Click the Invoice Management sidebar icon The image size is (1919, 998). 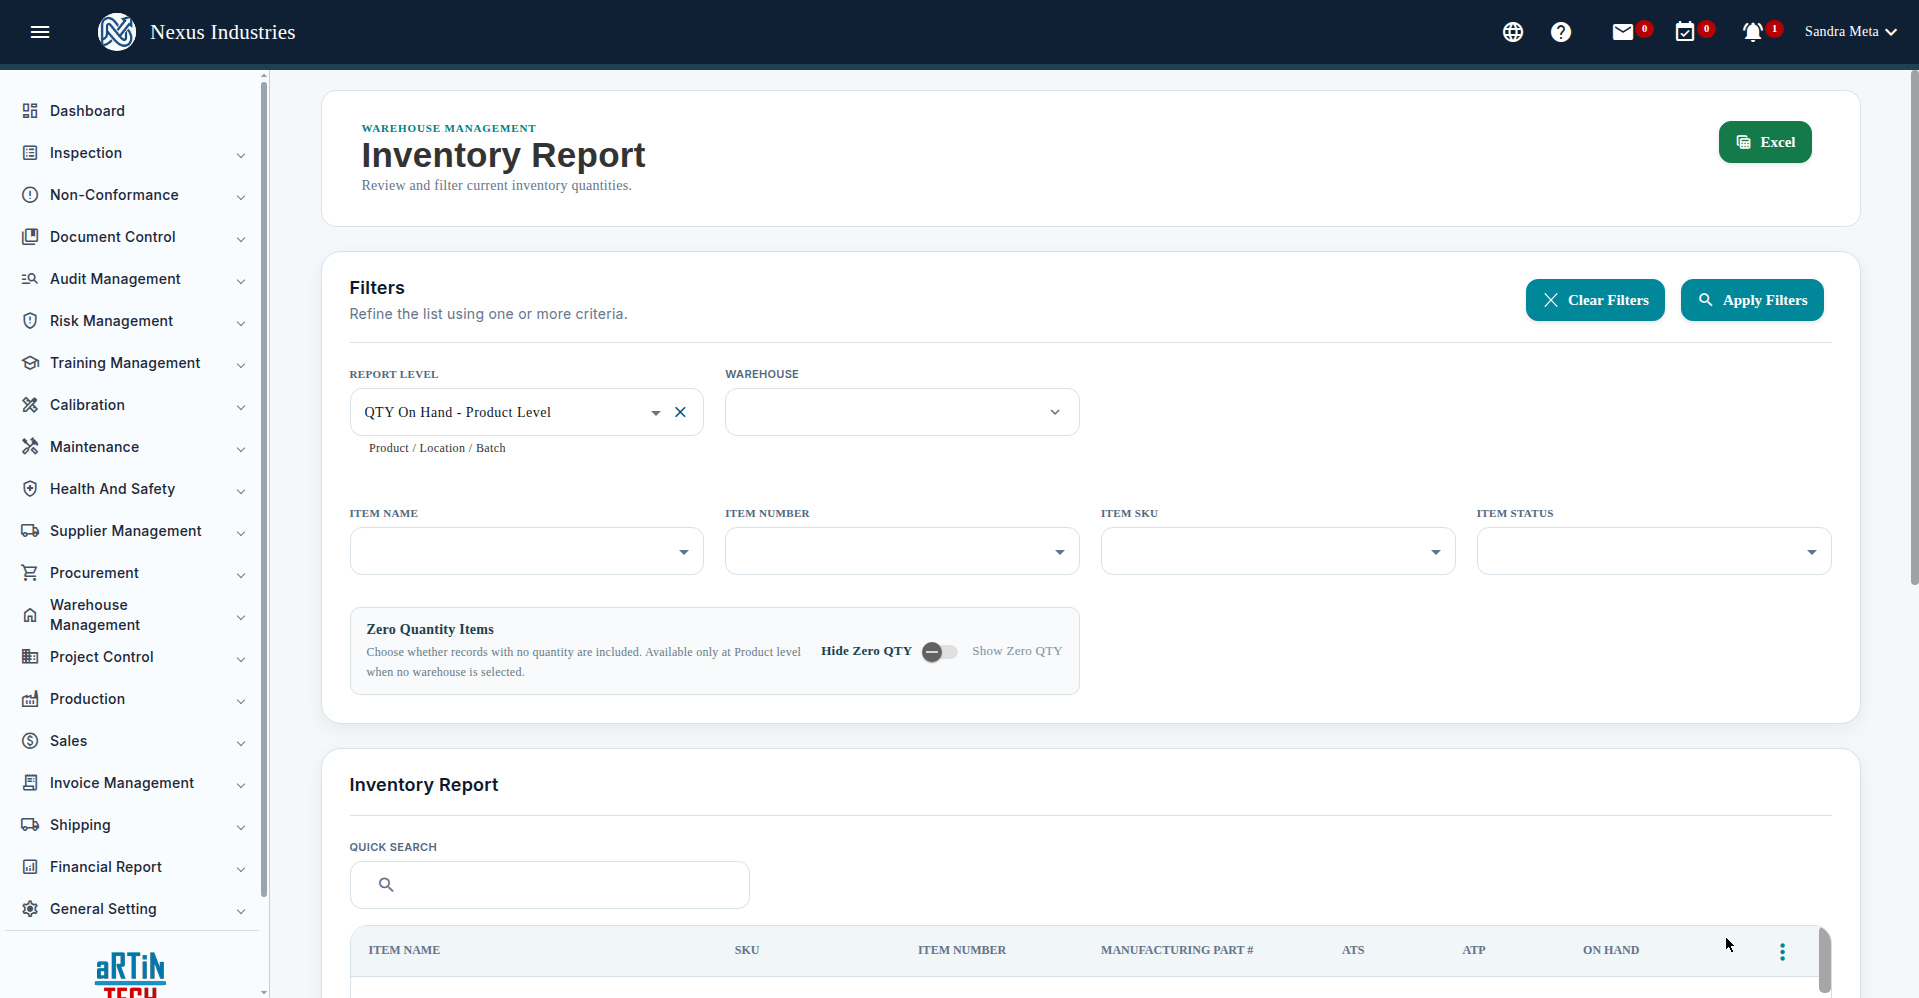30,783
